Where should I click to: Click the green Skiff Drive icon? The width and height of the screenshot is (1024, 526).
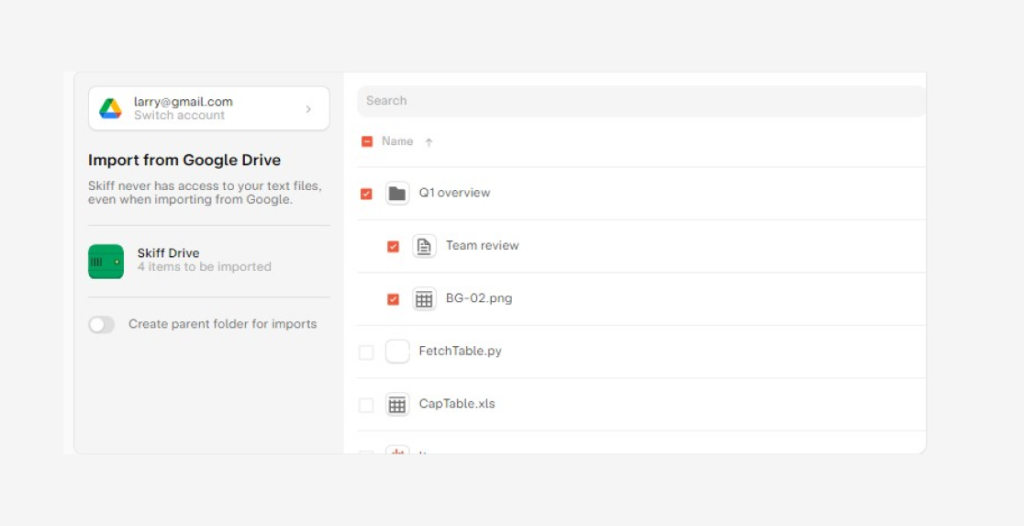106,261
